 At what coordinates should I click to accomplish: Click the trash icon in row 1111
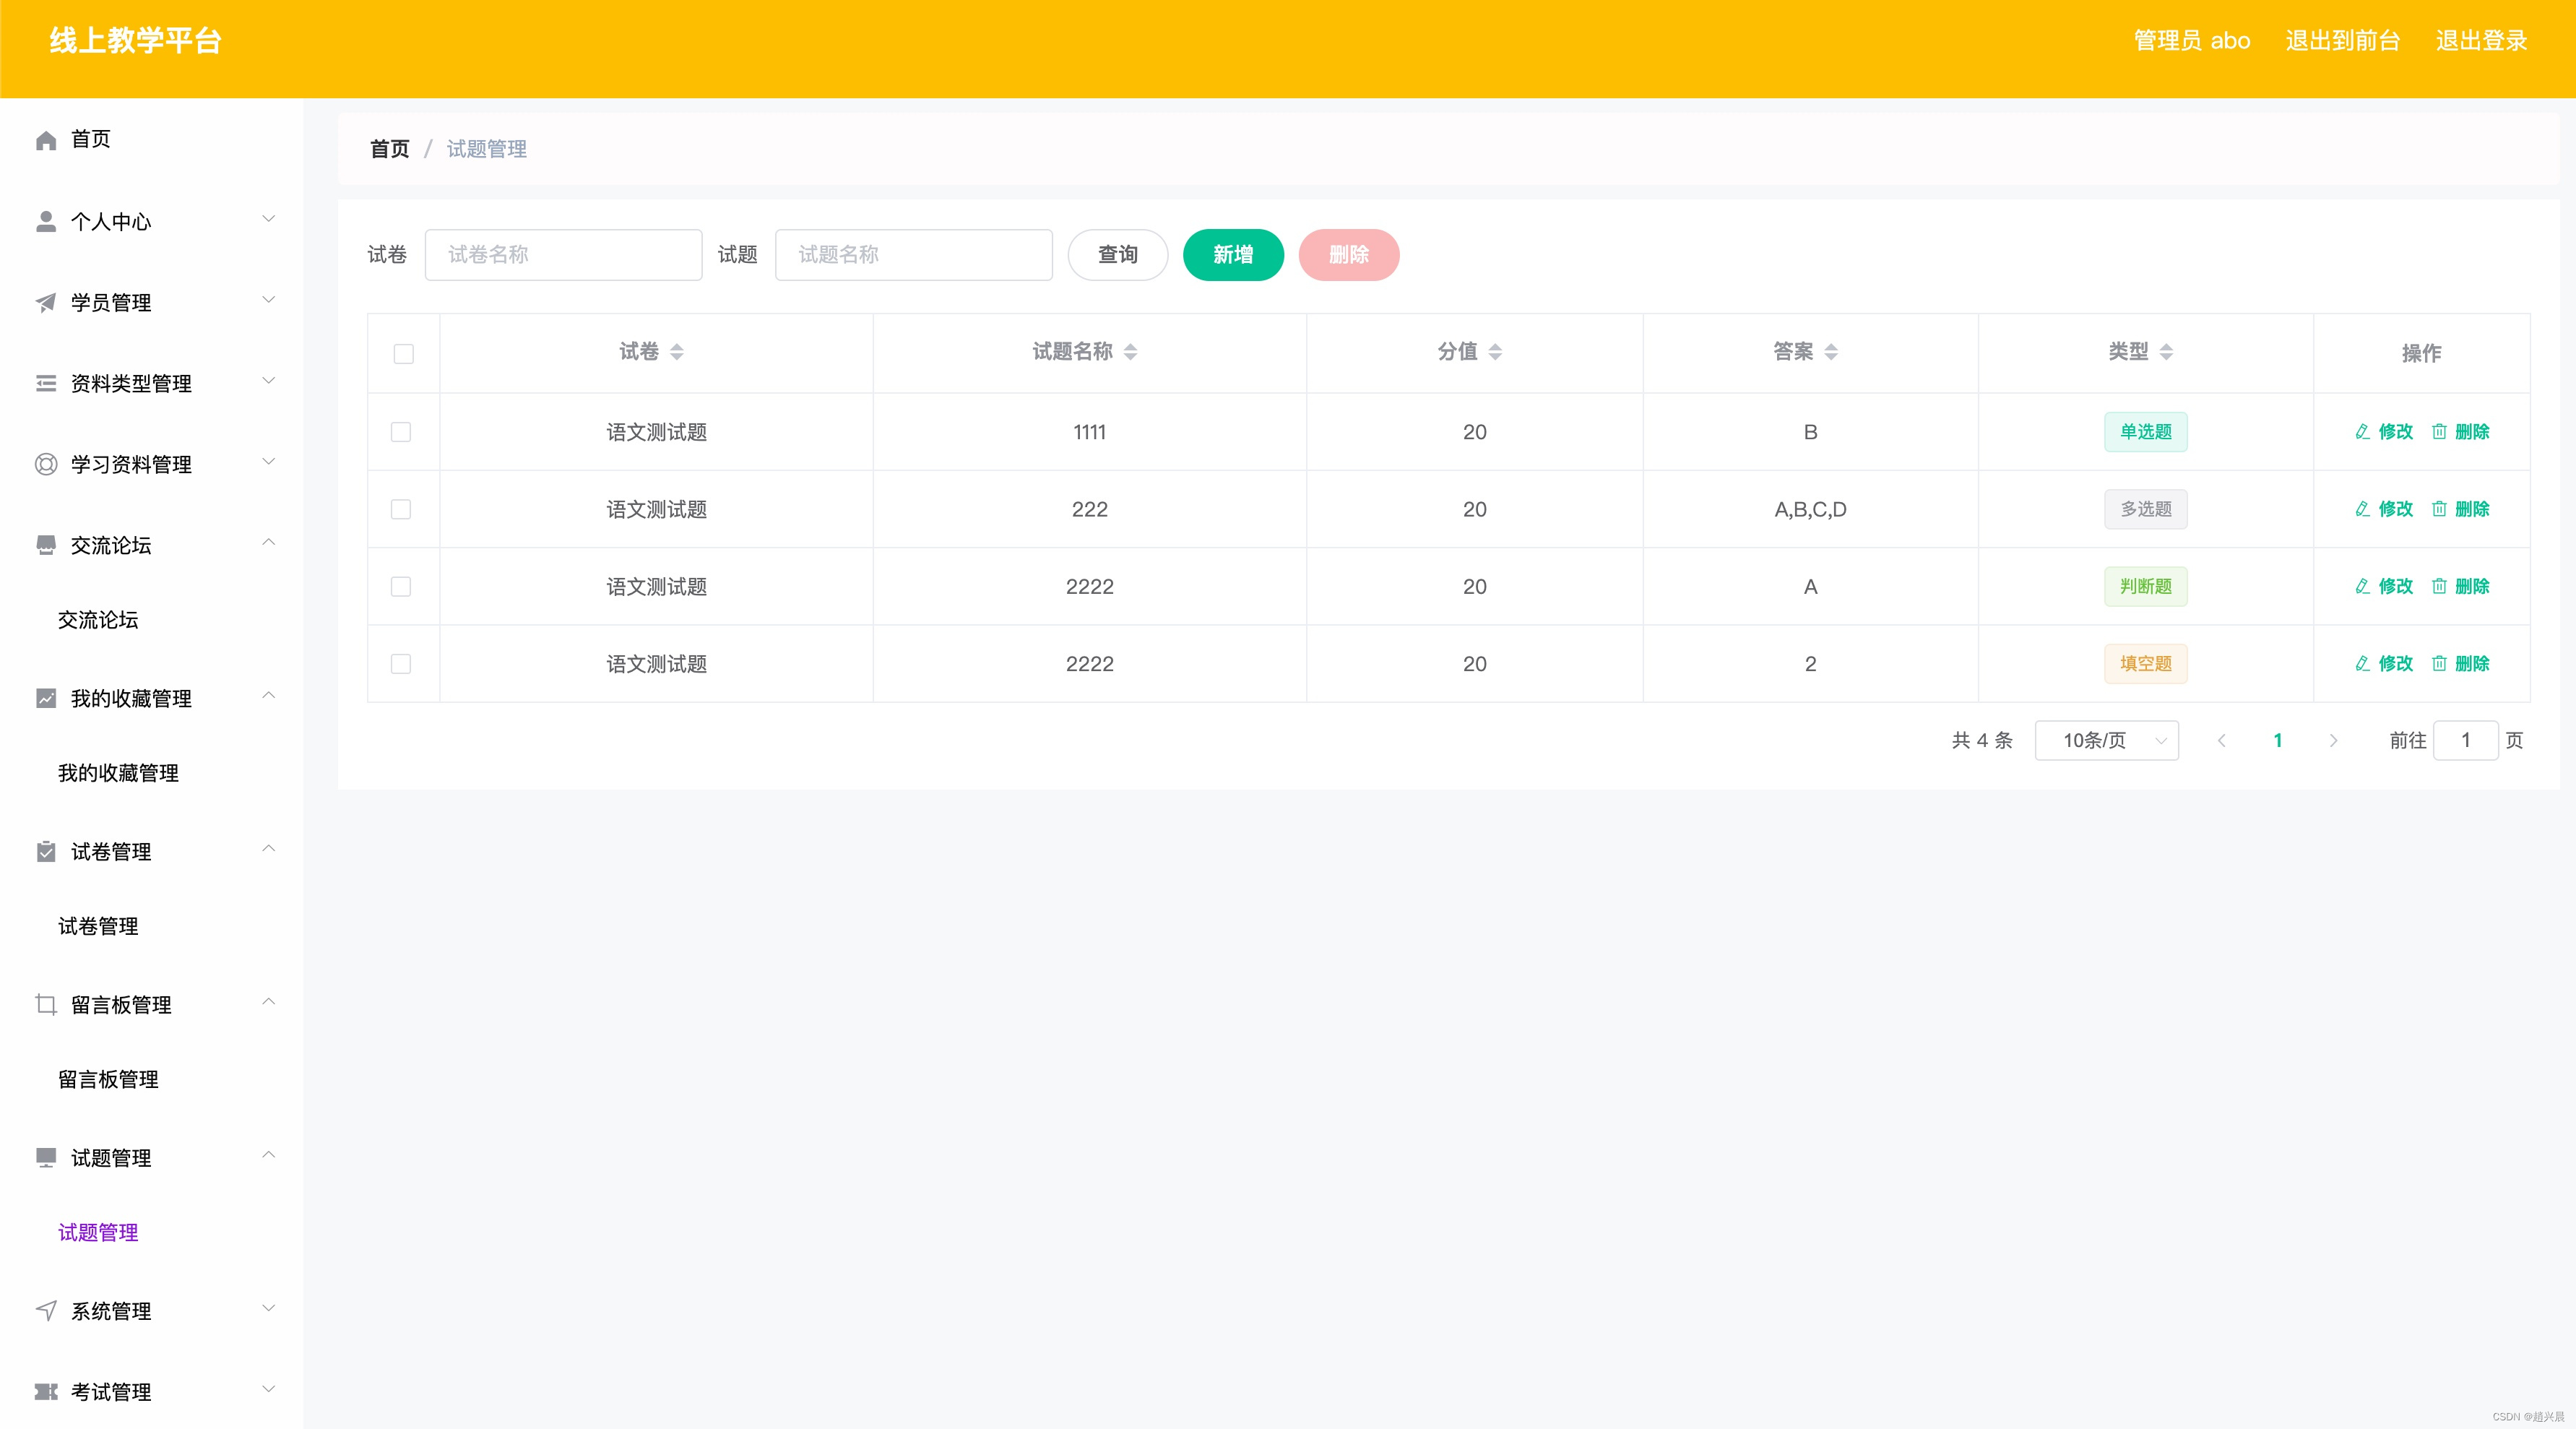[x=2440, y=432]
